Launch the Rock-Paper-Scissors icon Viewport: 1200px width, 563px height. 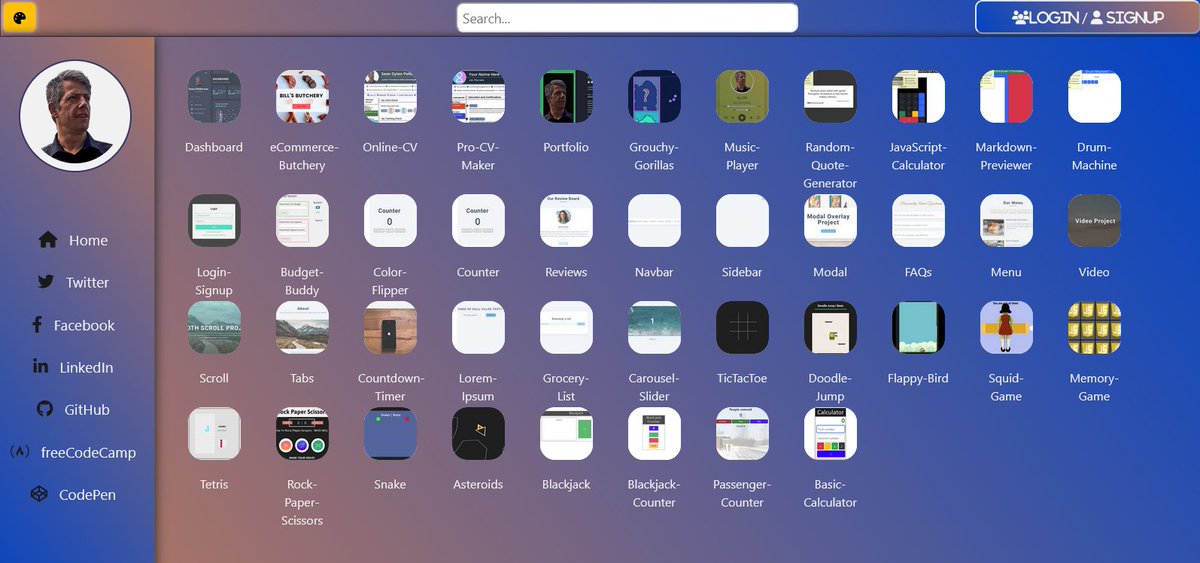pyautogui.click(x=302, y=433)
